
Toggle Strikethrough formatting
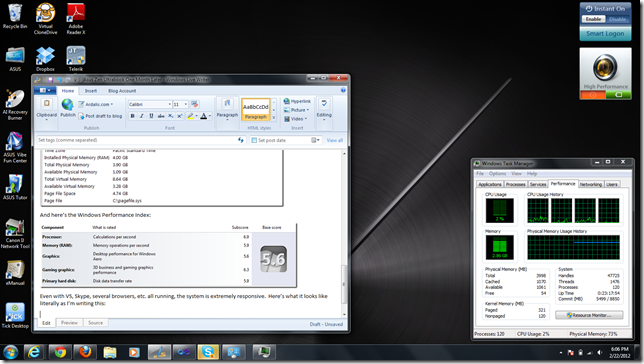pyautogui.click(x=161, y=116)
